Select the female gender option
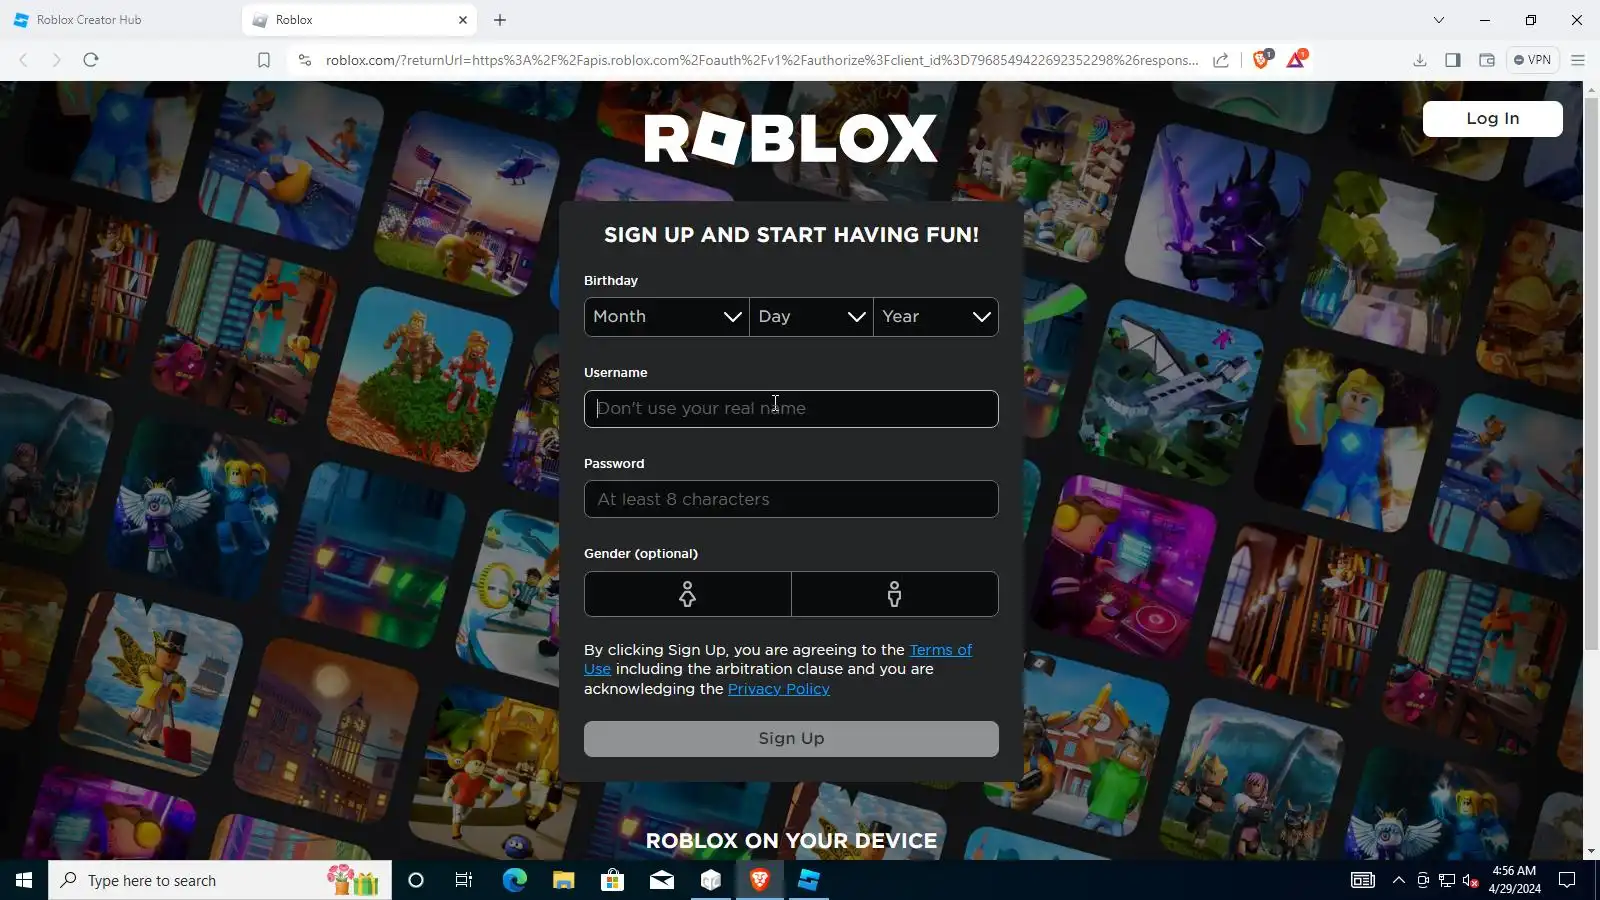The width and height of the screenshot is (1600, 900). pyautogui.click(x=688, y=594)
